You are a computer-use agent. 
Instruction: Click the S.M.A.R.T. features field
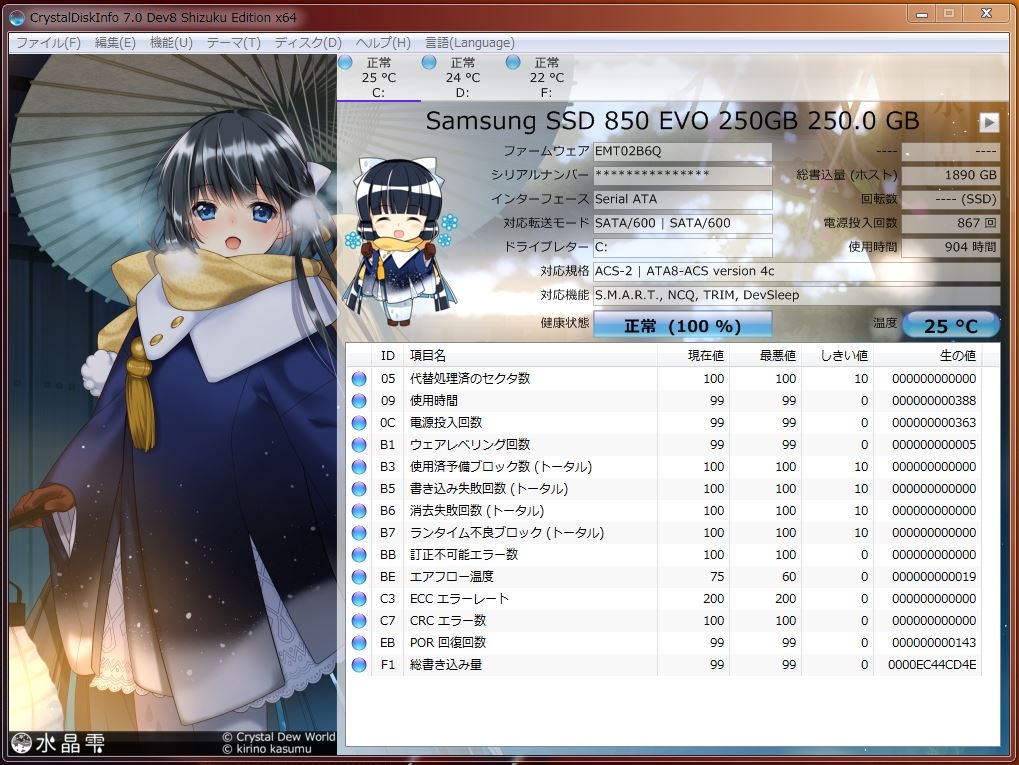pos(796,295)
